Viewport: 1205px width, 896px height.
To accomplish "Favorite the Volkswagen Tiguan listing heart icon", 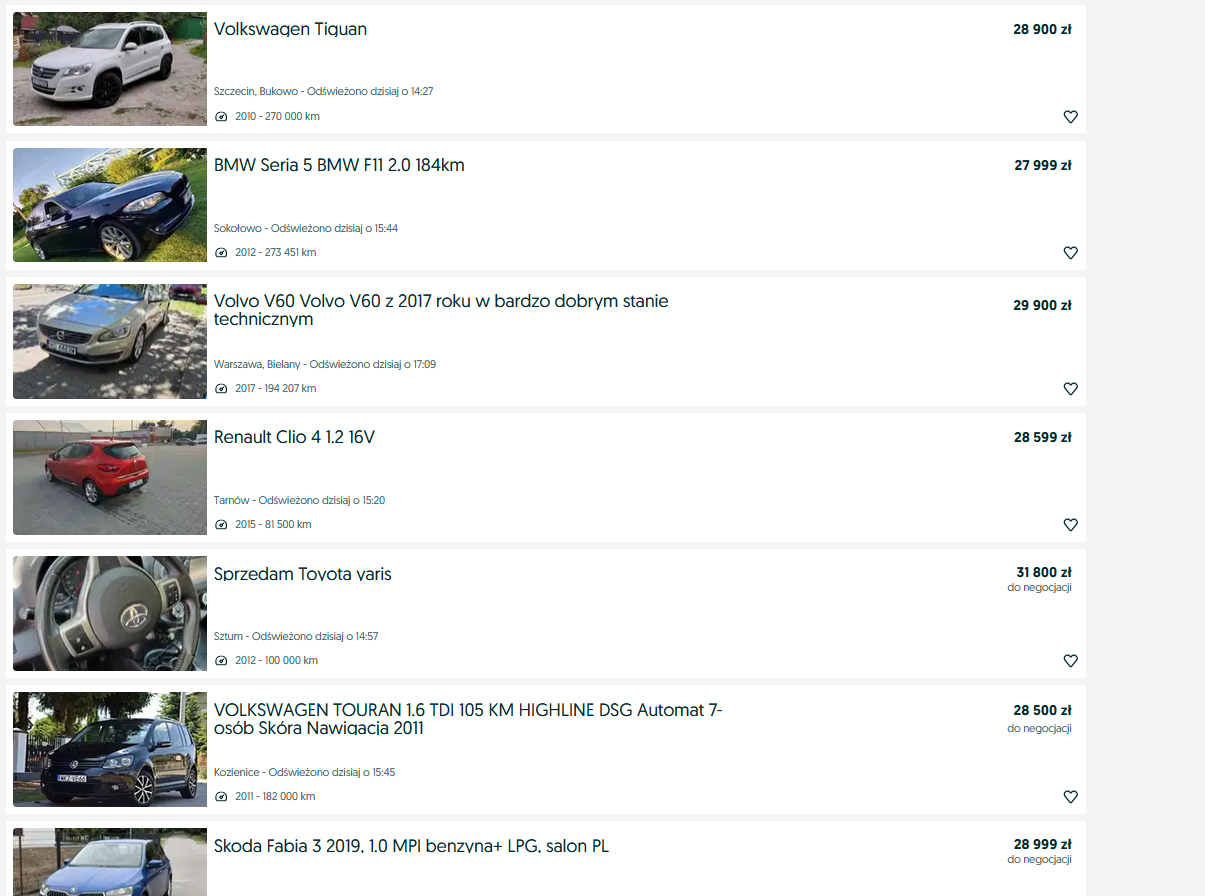I will [1070, 117].
